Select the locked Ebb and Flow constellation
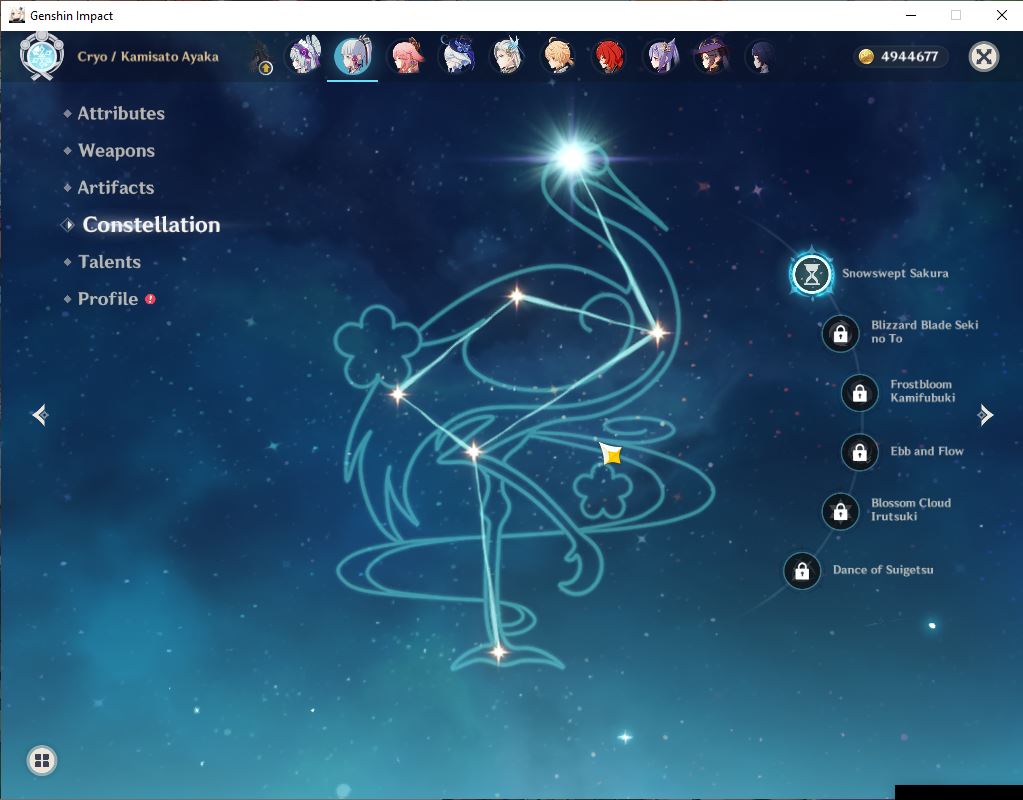 coord(860,452)
